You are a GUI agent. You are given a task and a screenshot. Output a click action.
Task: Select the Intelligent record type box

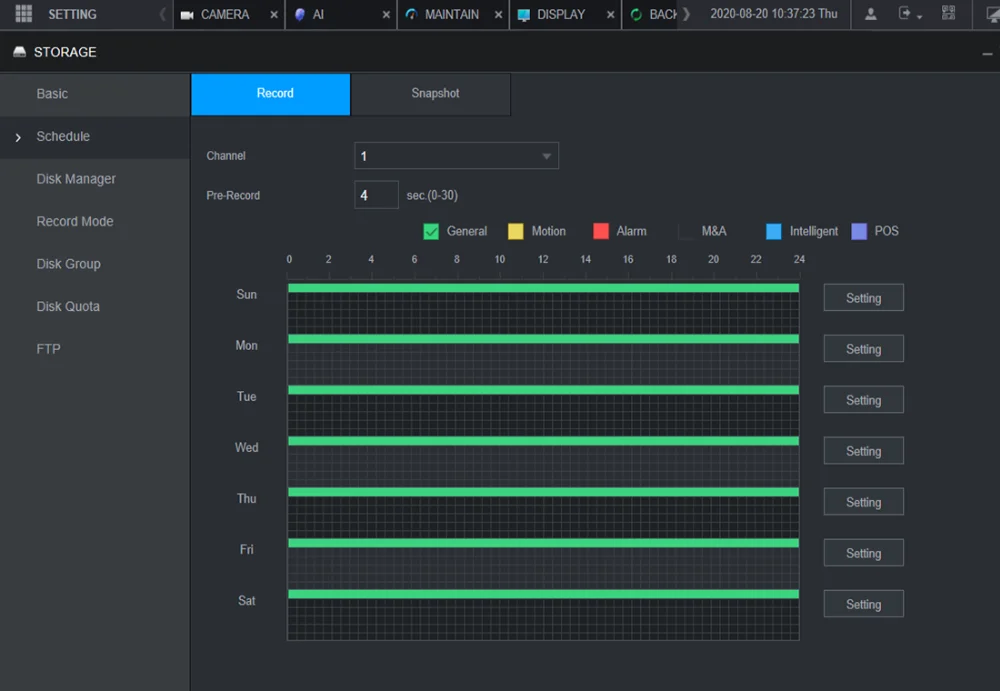coord(774,232)
